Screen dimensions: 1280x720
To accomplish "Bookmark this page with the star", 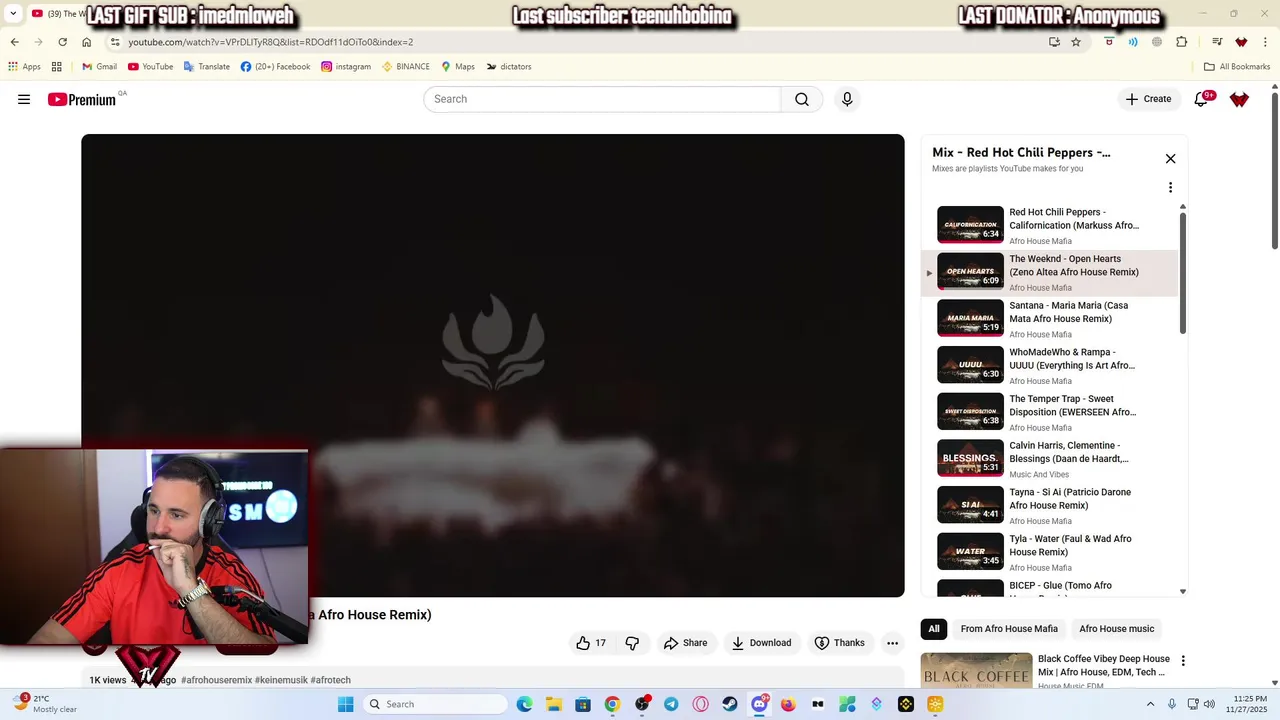I will point(1076,42).
